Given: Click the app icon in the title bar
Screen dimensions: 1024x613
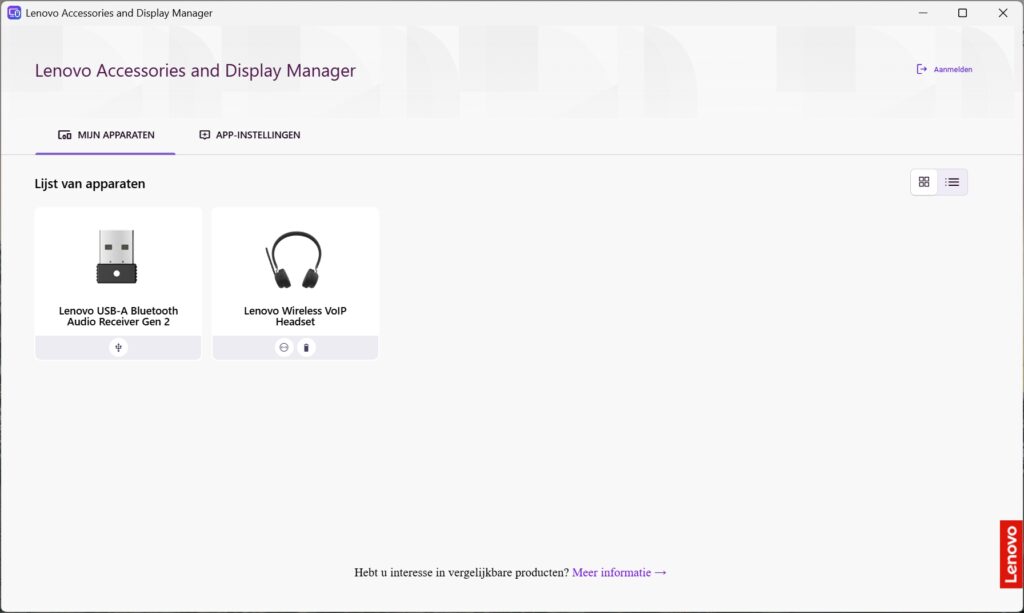Looking at the screenshot, I should tap(14, 13).
